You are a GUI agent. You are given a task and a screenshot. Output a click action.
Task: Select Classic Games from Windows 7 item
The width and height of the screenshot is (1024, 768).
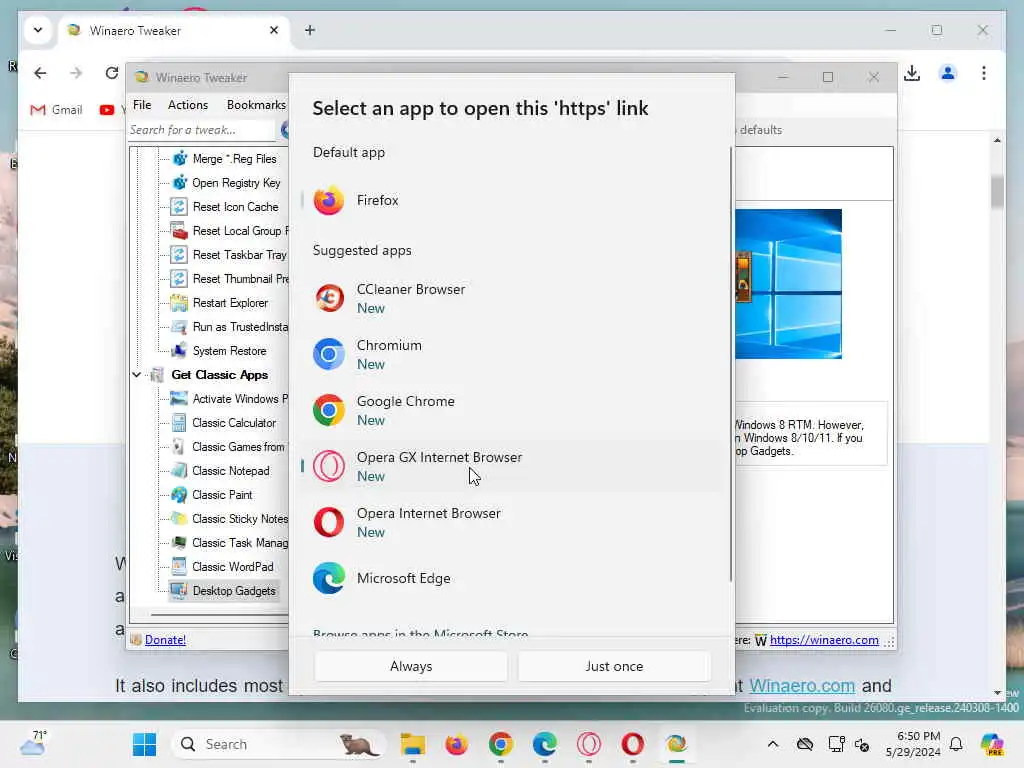(238, 447)
